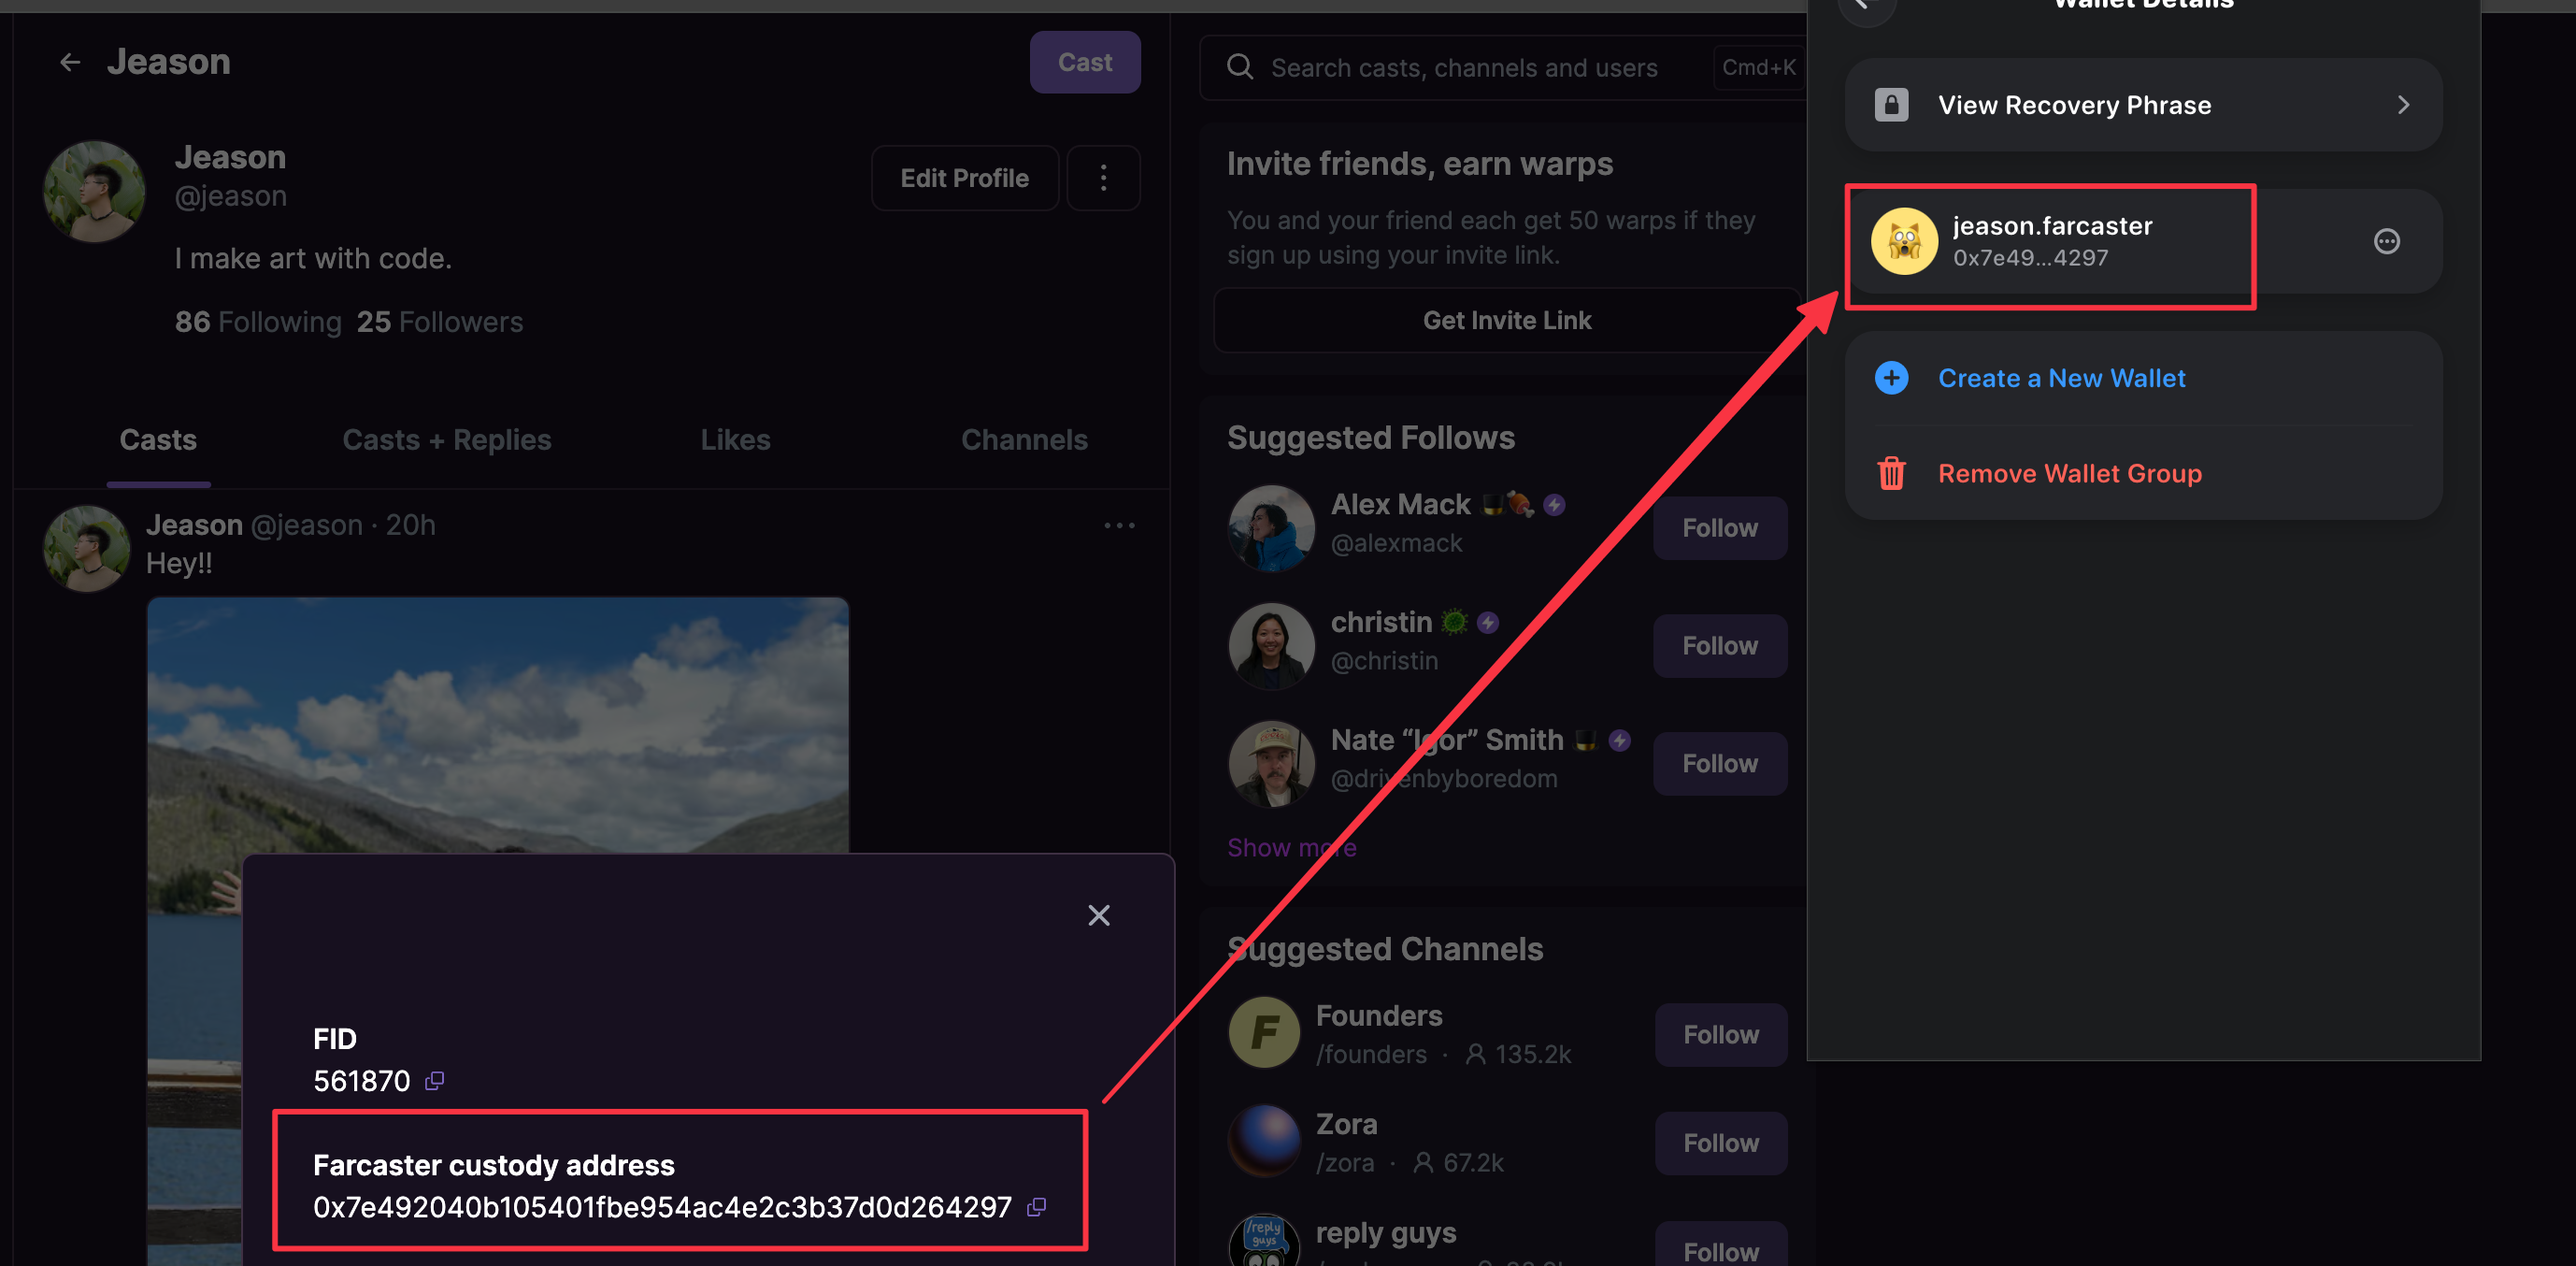Screen dimensions: 2576x1266
Task: Expand View Recovery Phrase chevron
Action: point(2402,105)
